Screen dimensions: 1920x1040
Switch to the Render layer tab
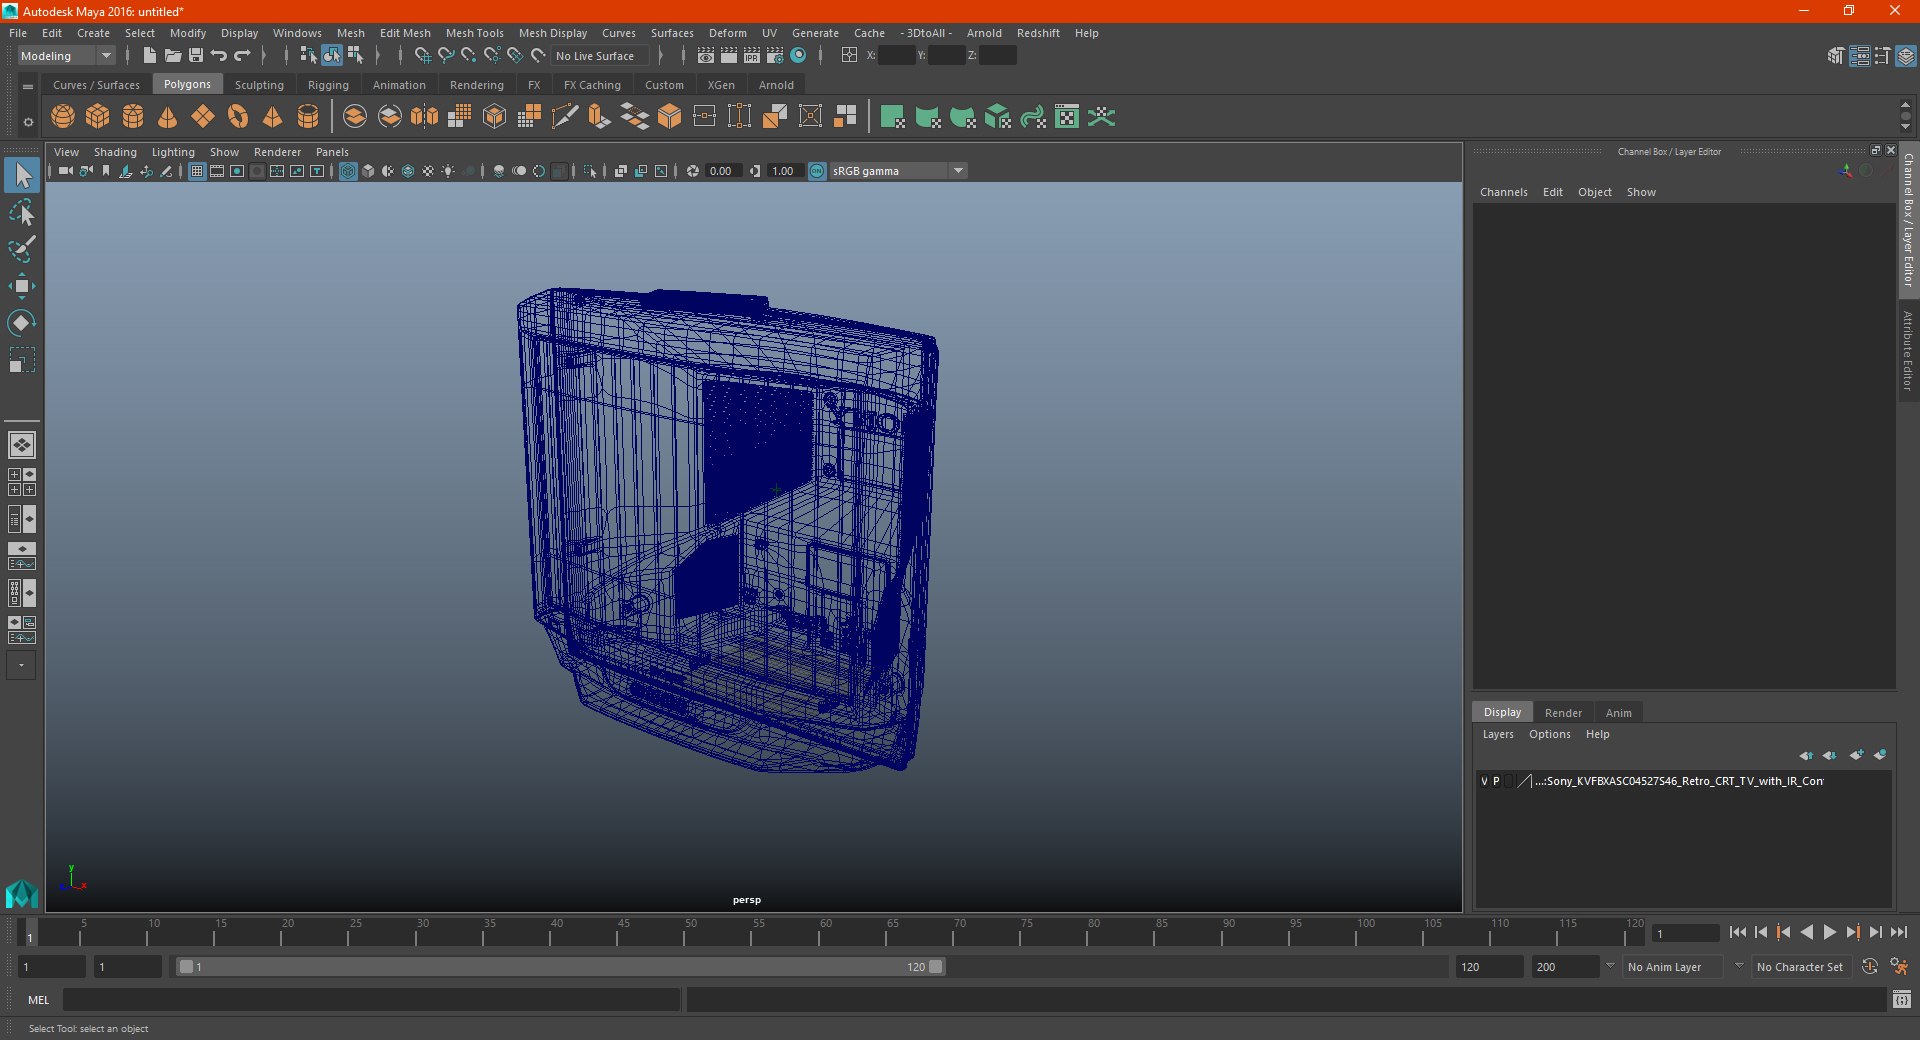click(1563, 713)
